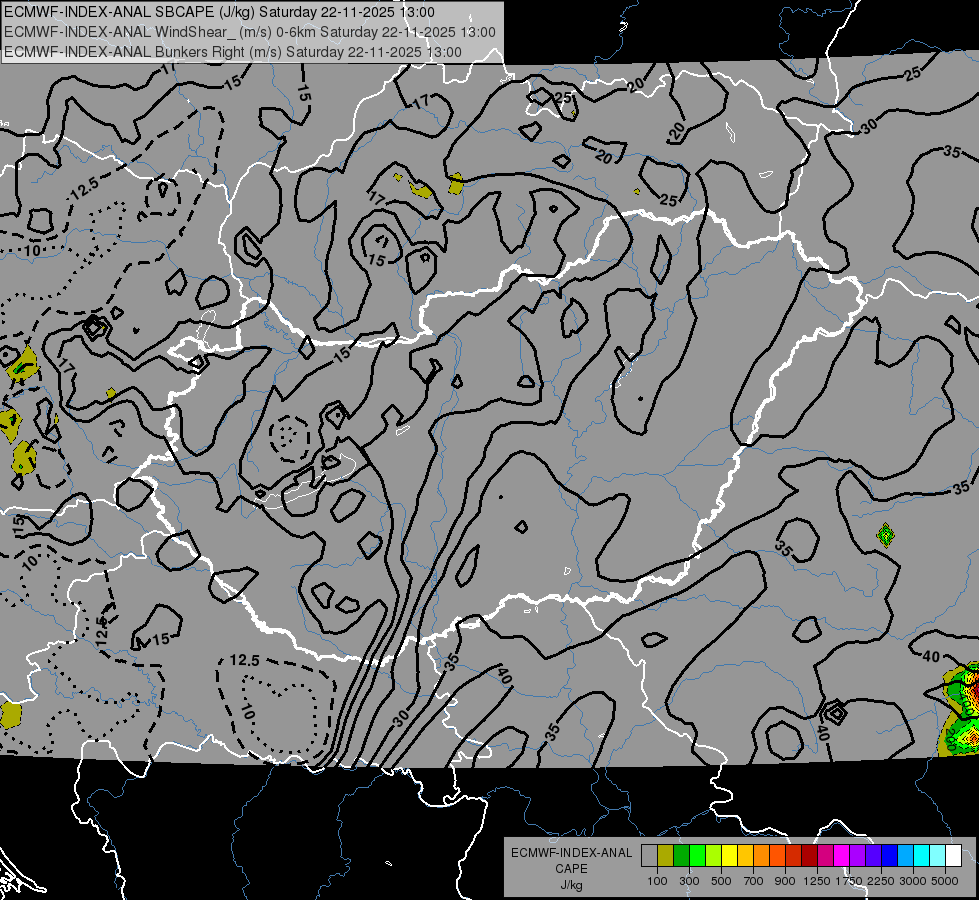Select the pale cyan swatch before white
979x900 pixels.
click(937, 855)
